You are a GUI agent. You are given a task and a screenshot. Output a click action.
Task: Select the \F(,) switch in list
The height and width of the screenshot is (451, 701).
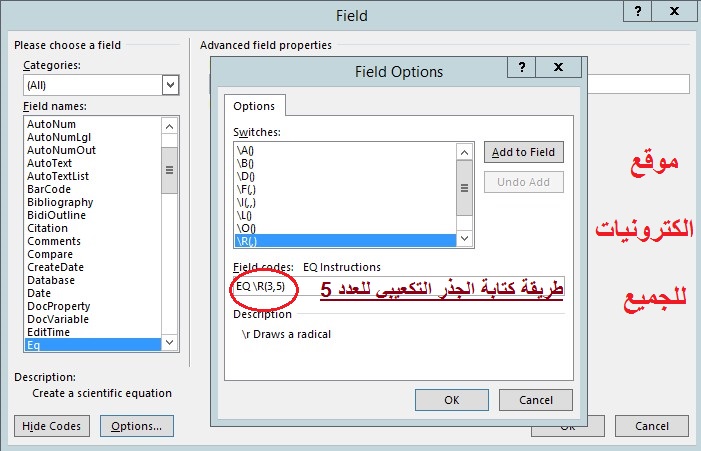tap(340, 188)
